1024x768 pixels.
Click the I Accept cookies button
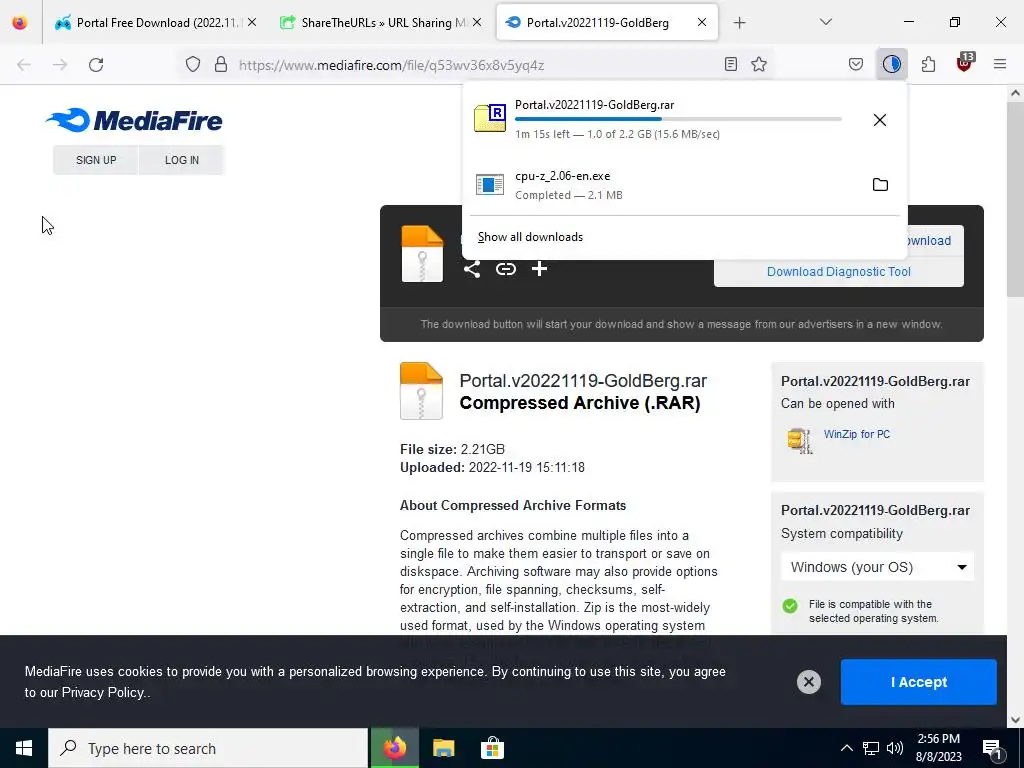point(918,682)
